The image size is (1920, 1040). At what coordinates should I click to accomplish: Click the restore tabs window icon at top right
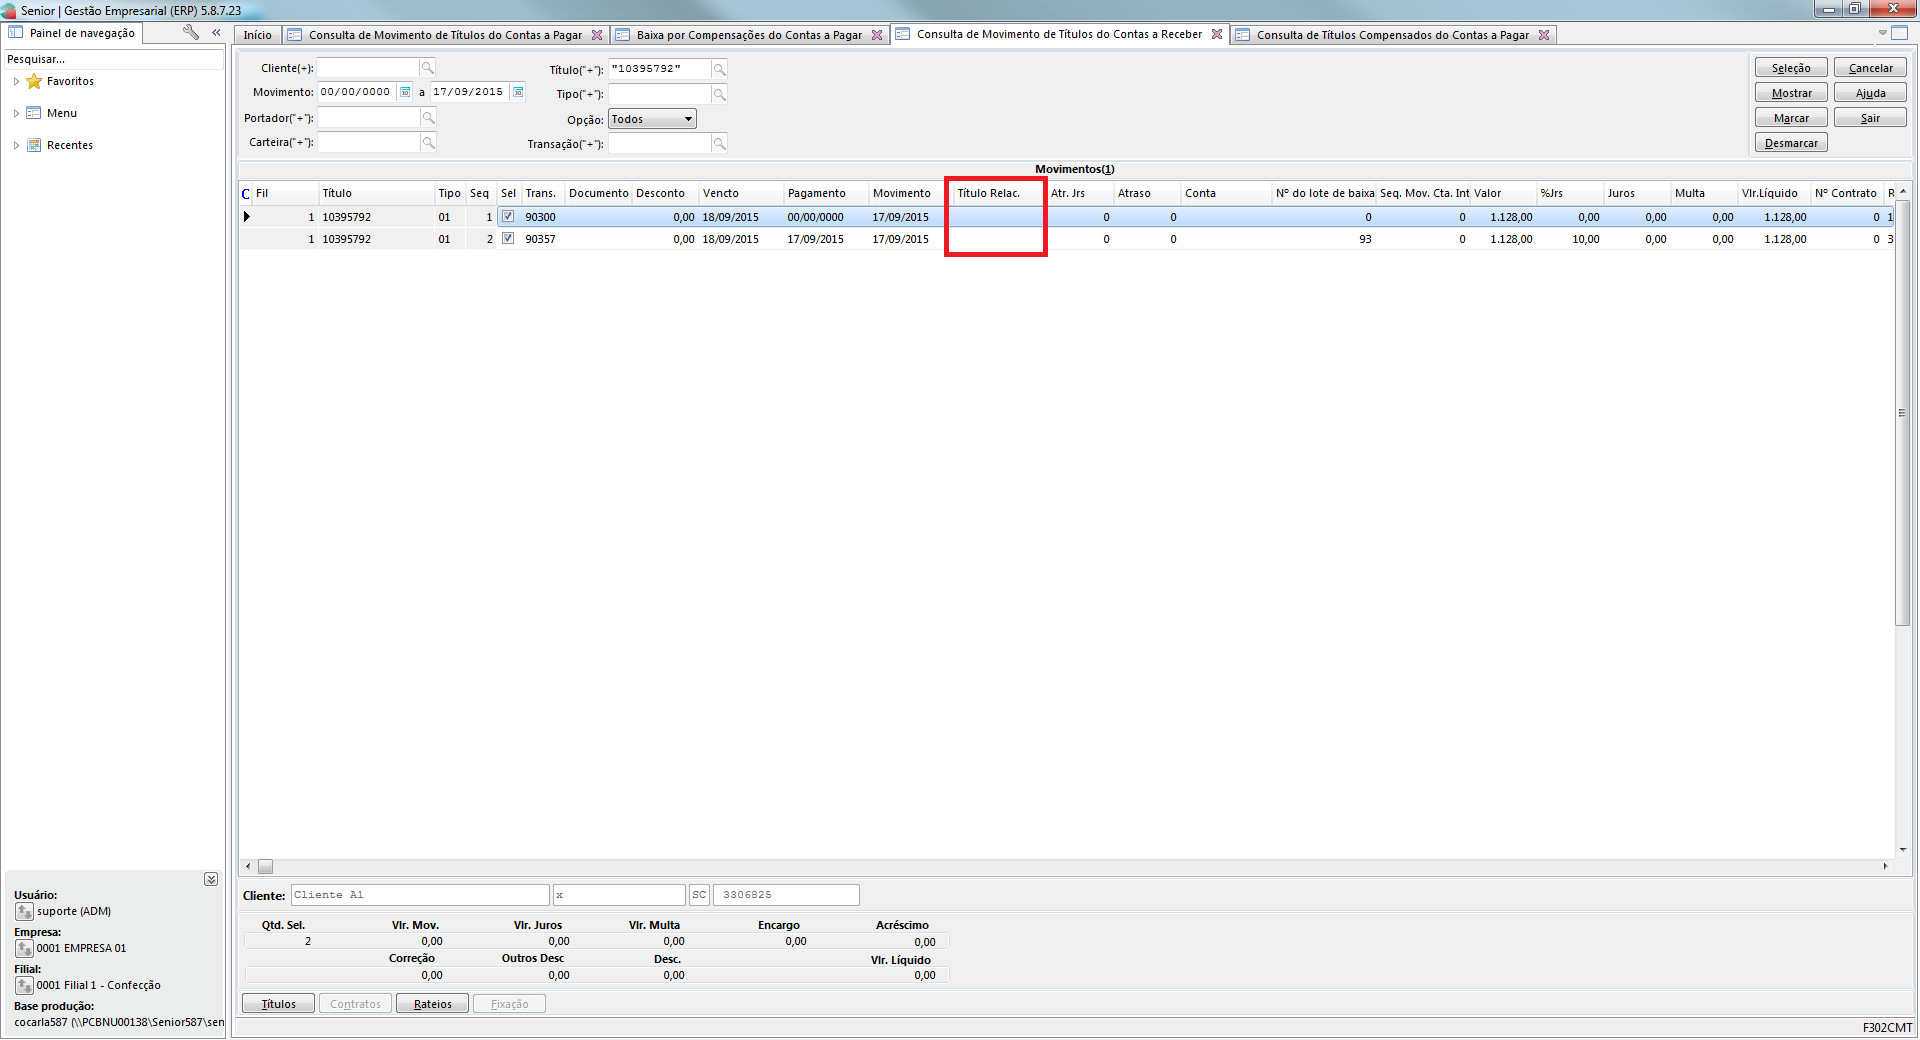[x=1900, y=33]
